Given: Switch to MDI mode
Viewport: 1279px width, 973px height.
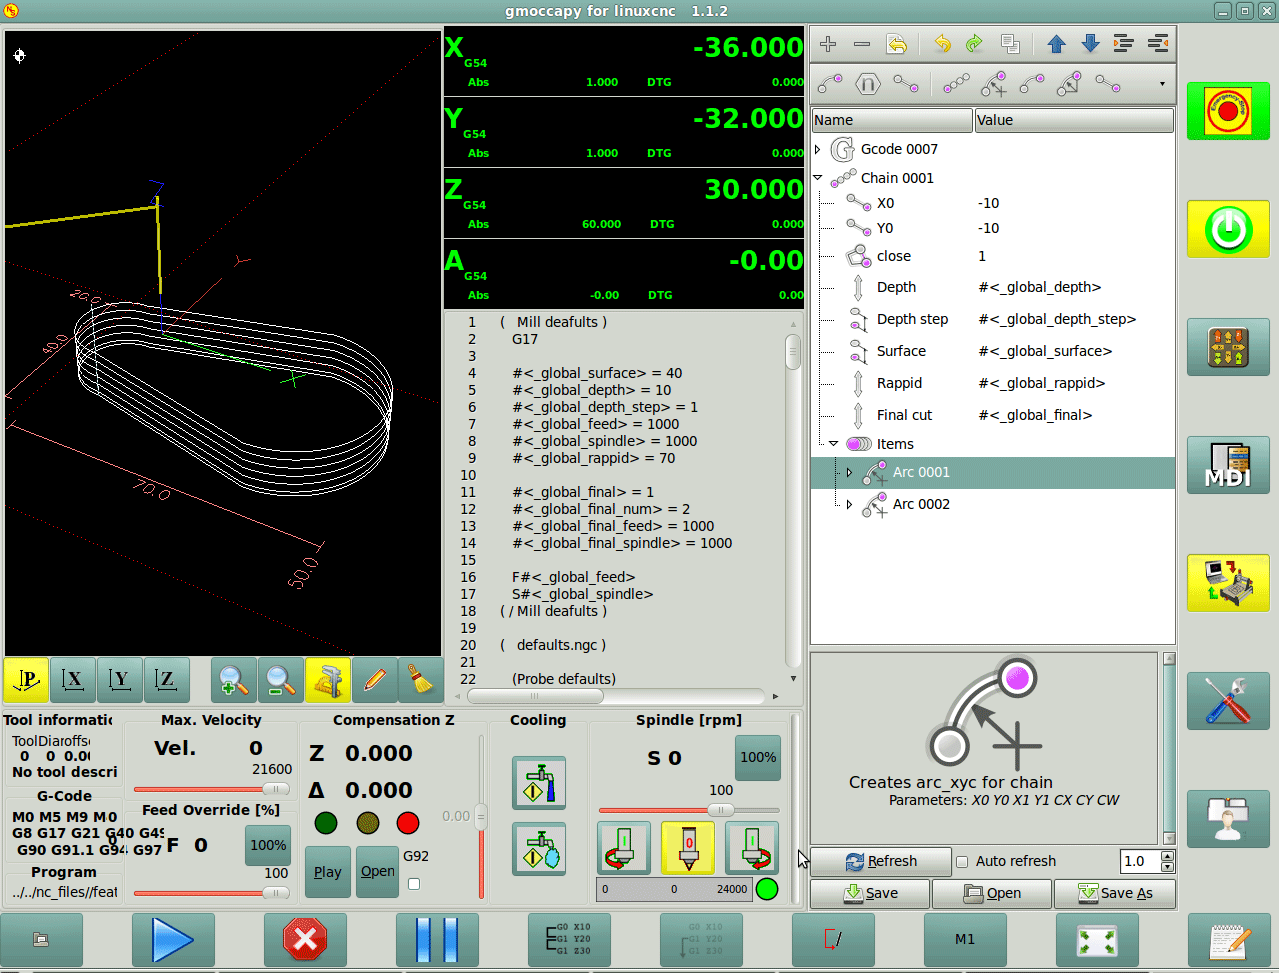Looking at the screenshot, I should point(1228,465).
